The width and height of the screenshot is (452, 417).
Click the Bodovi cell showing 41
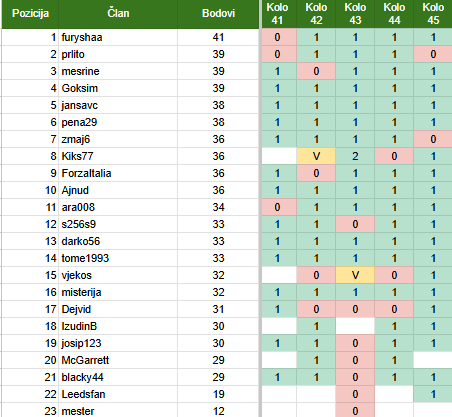[x=218, y=37]
